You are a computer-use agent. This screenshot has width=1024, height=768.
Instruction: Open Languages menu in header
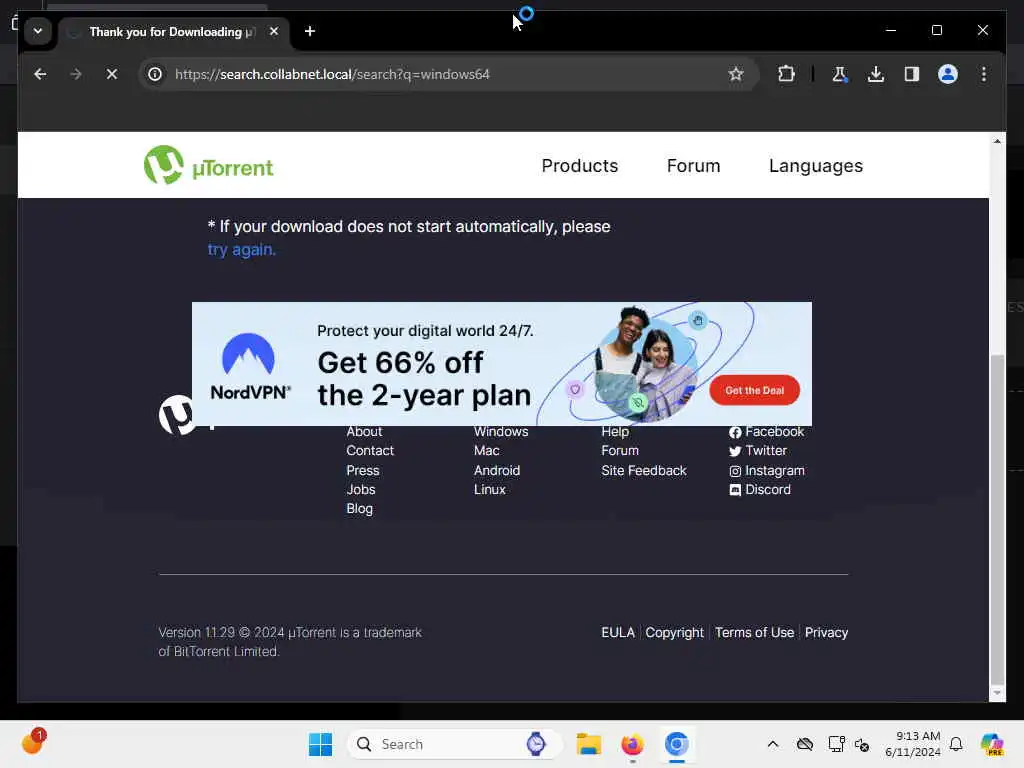(816, 166)
